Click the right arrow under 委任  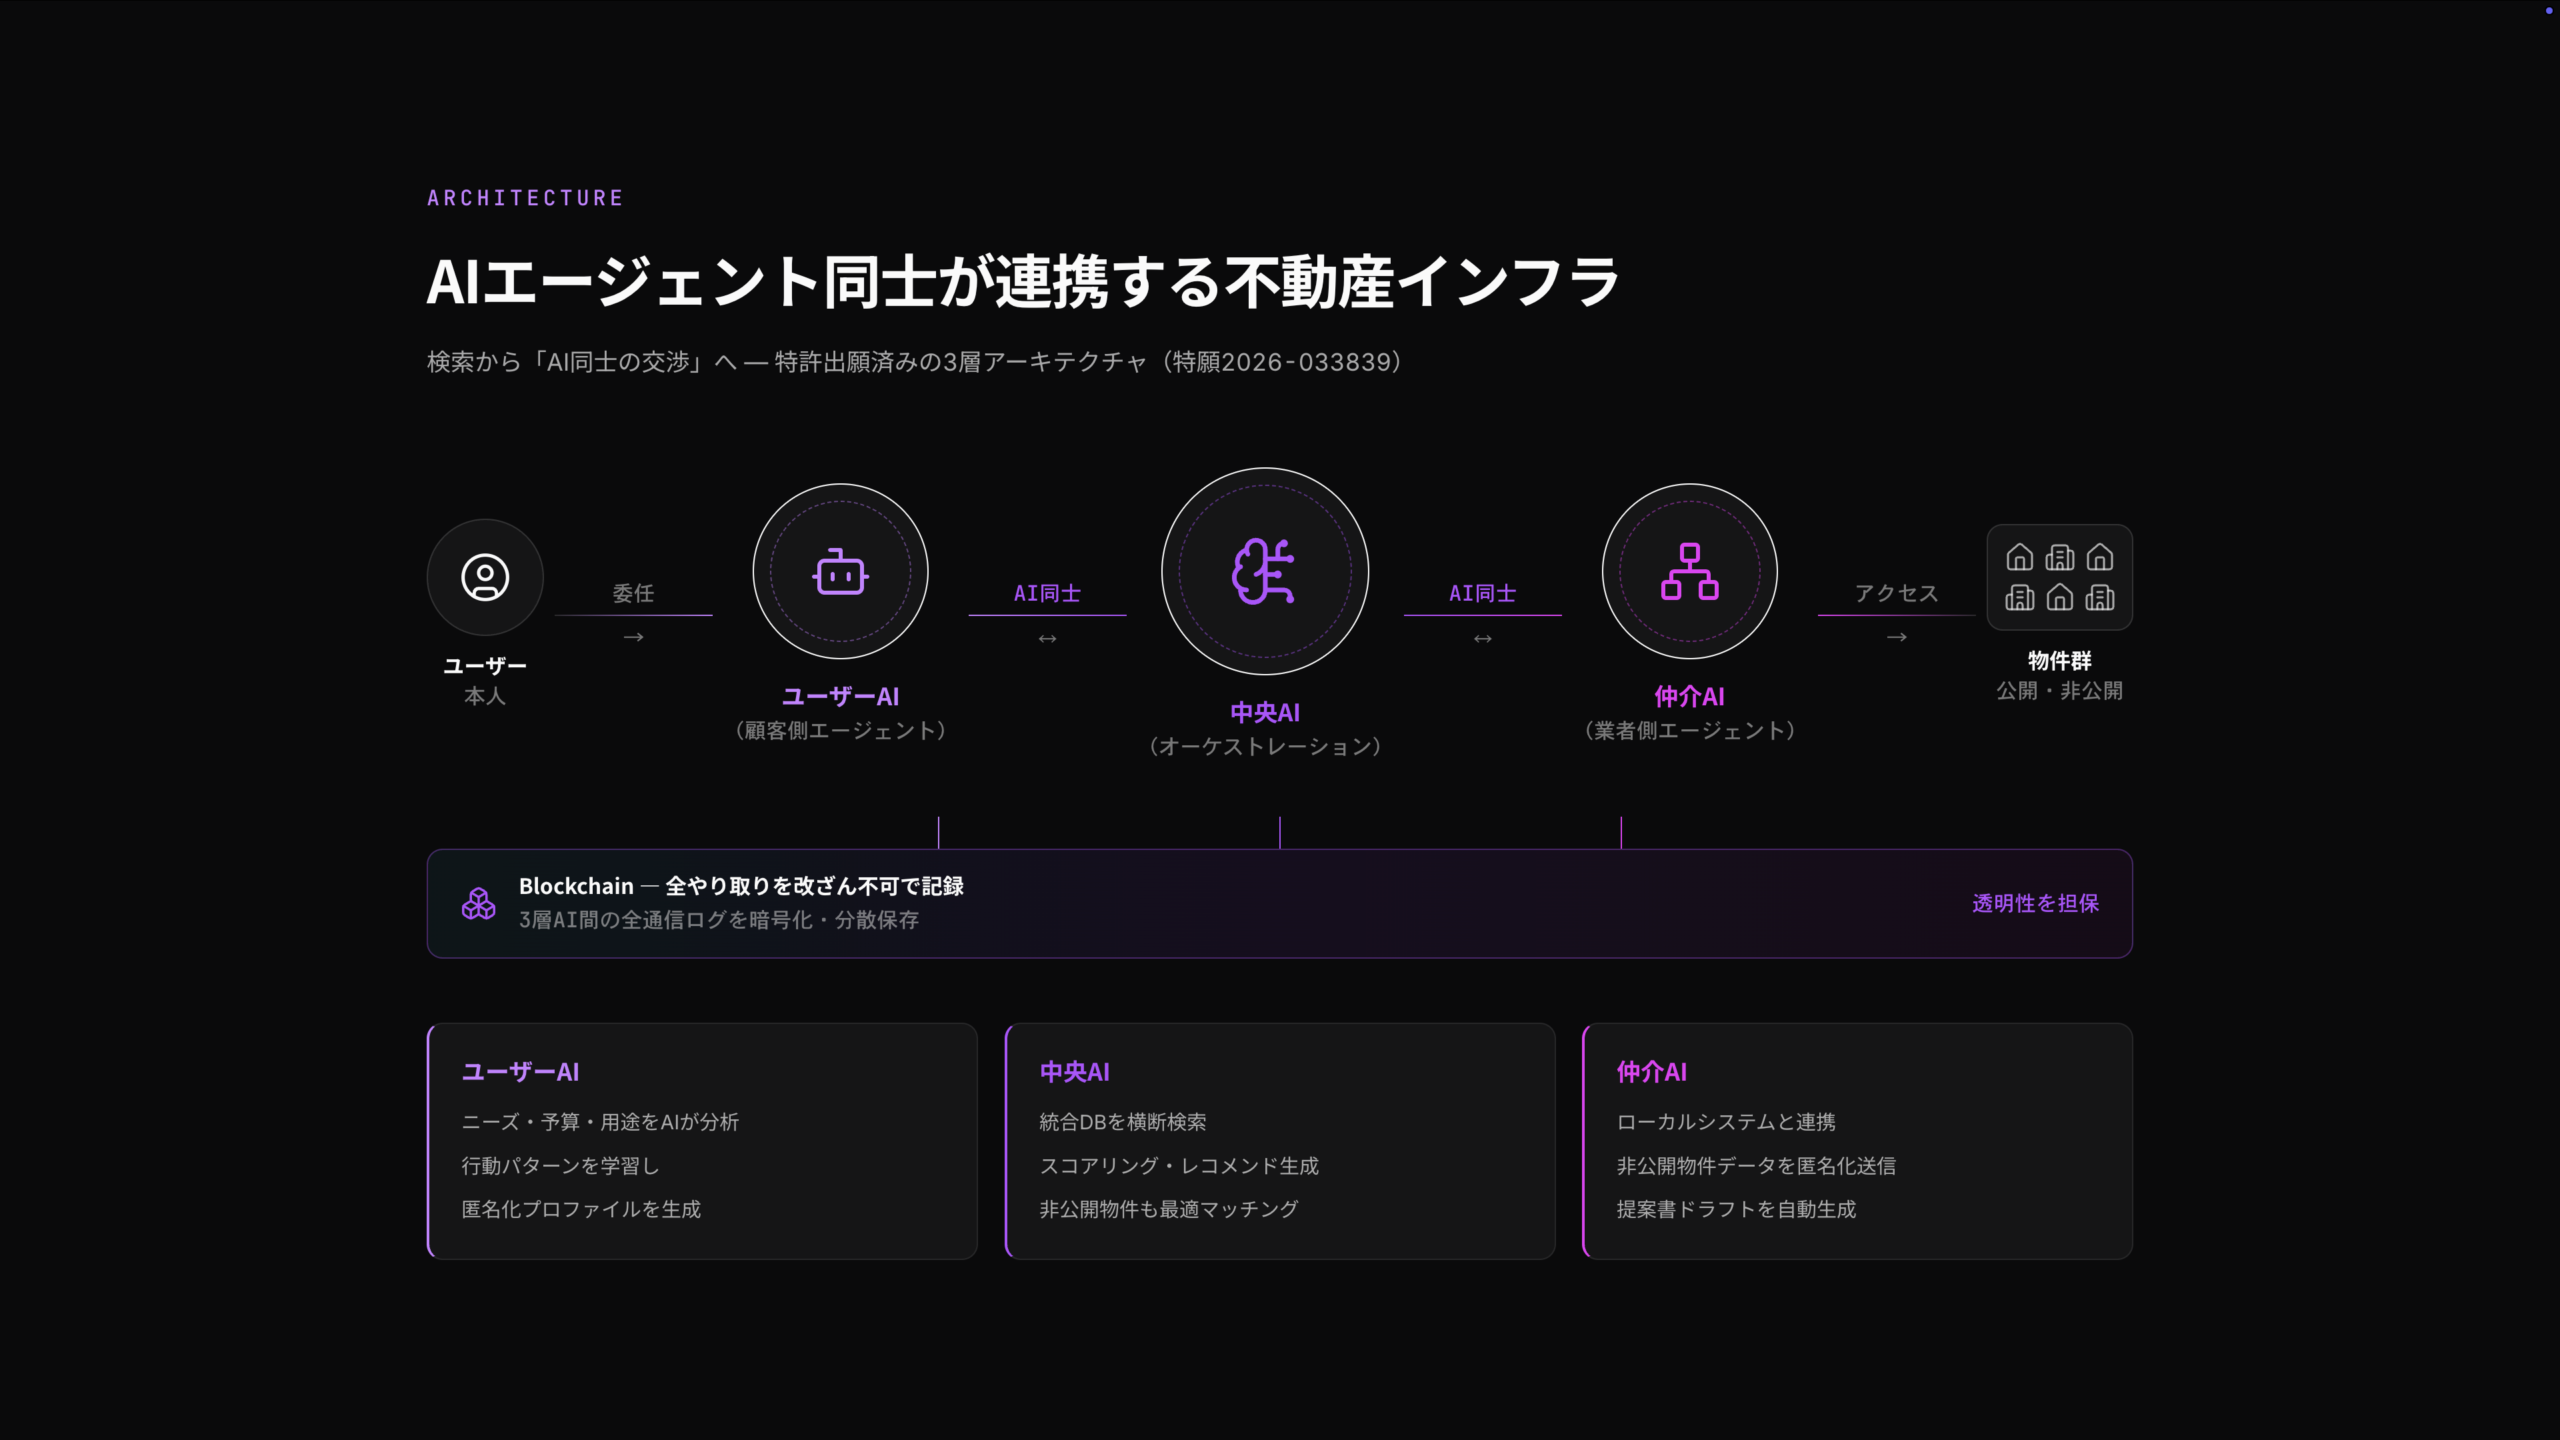pos(633,637)
